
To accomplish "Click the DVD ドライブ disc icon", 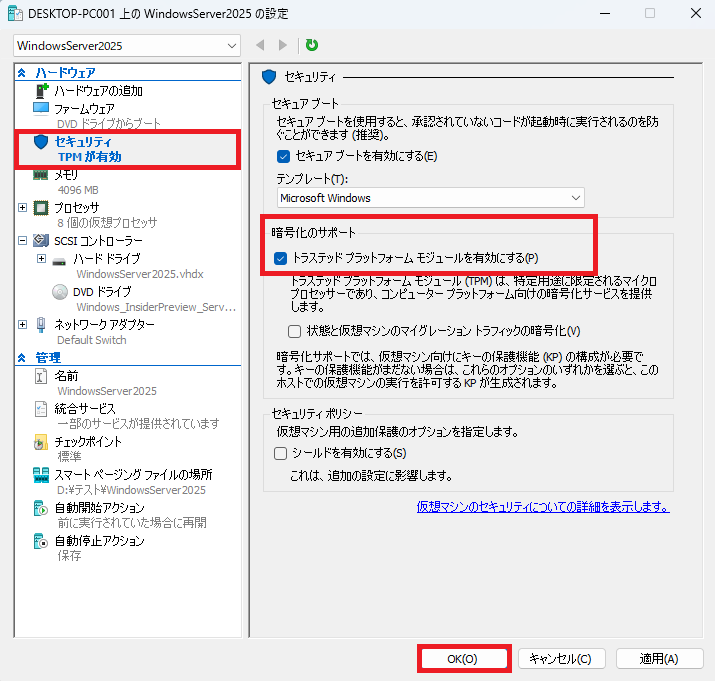I will (60, 292).
